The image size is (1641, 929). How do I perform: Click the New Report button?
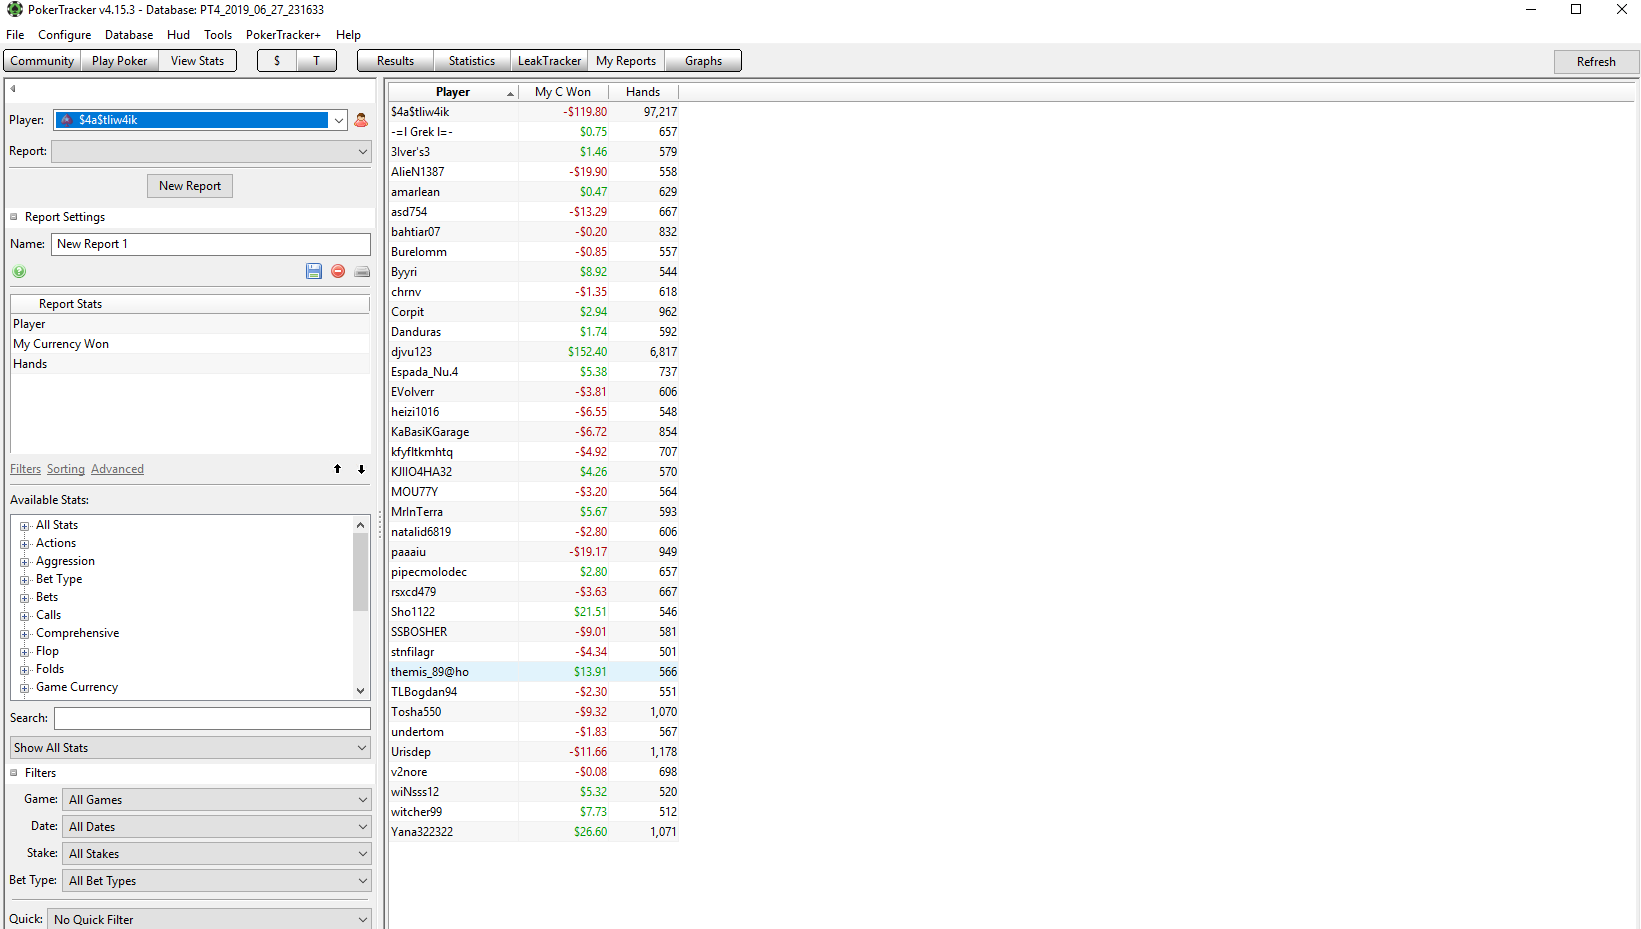(190, 186)
